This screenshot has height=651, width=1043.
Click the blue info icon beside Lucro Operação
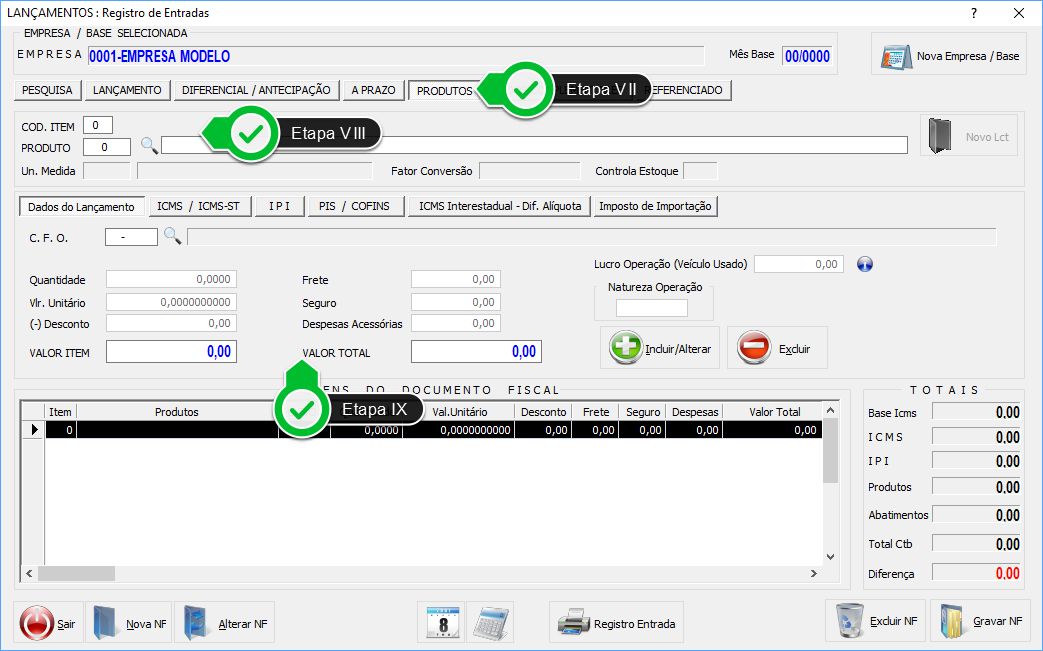pos(866,264)
